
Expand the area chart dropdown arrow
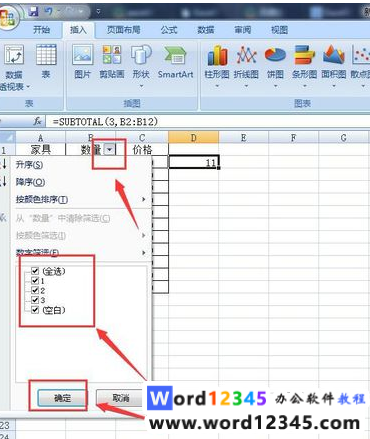coord(334,86)
